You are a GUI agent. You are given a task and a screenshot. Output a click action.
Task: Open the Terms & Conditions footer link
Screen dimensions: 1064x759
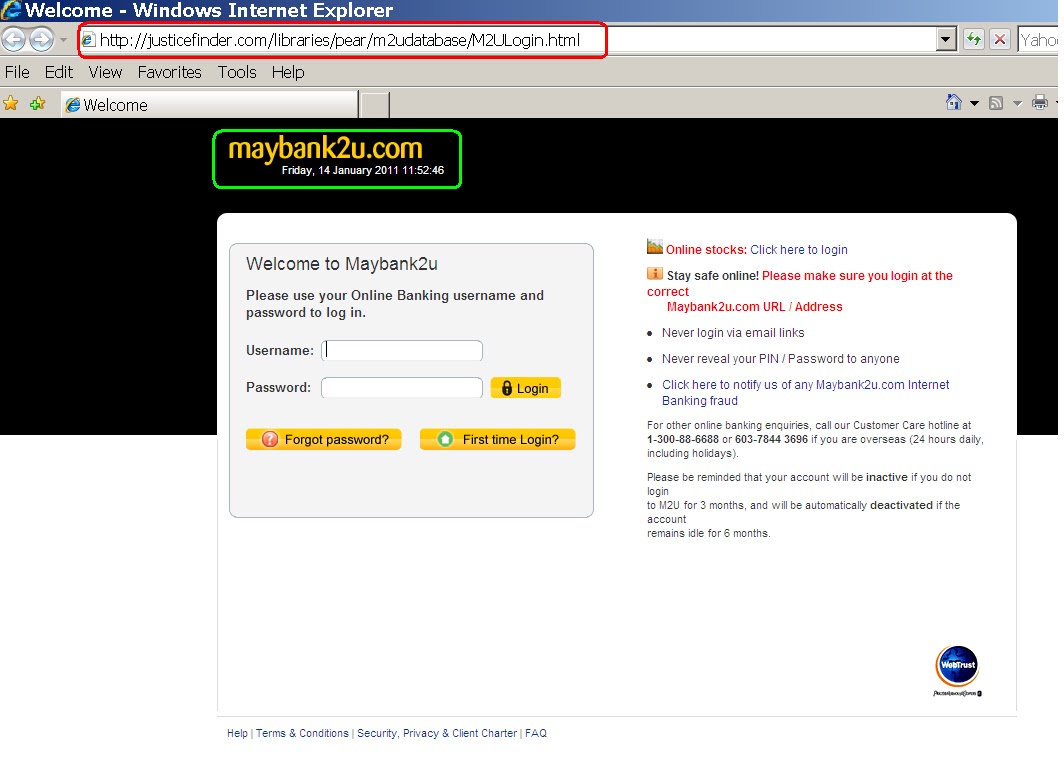pyautogui.click(x=302, y=733)
